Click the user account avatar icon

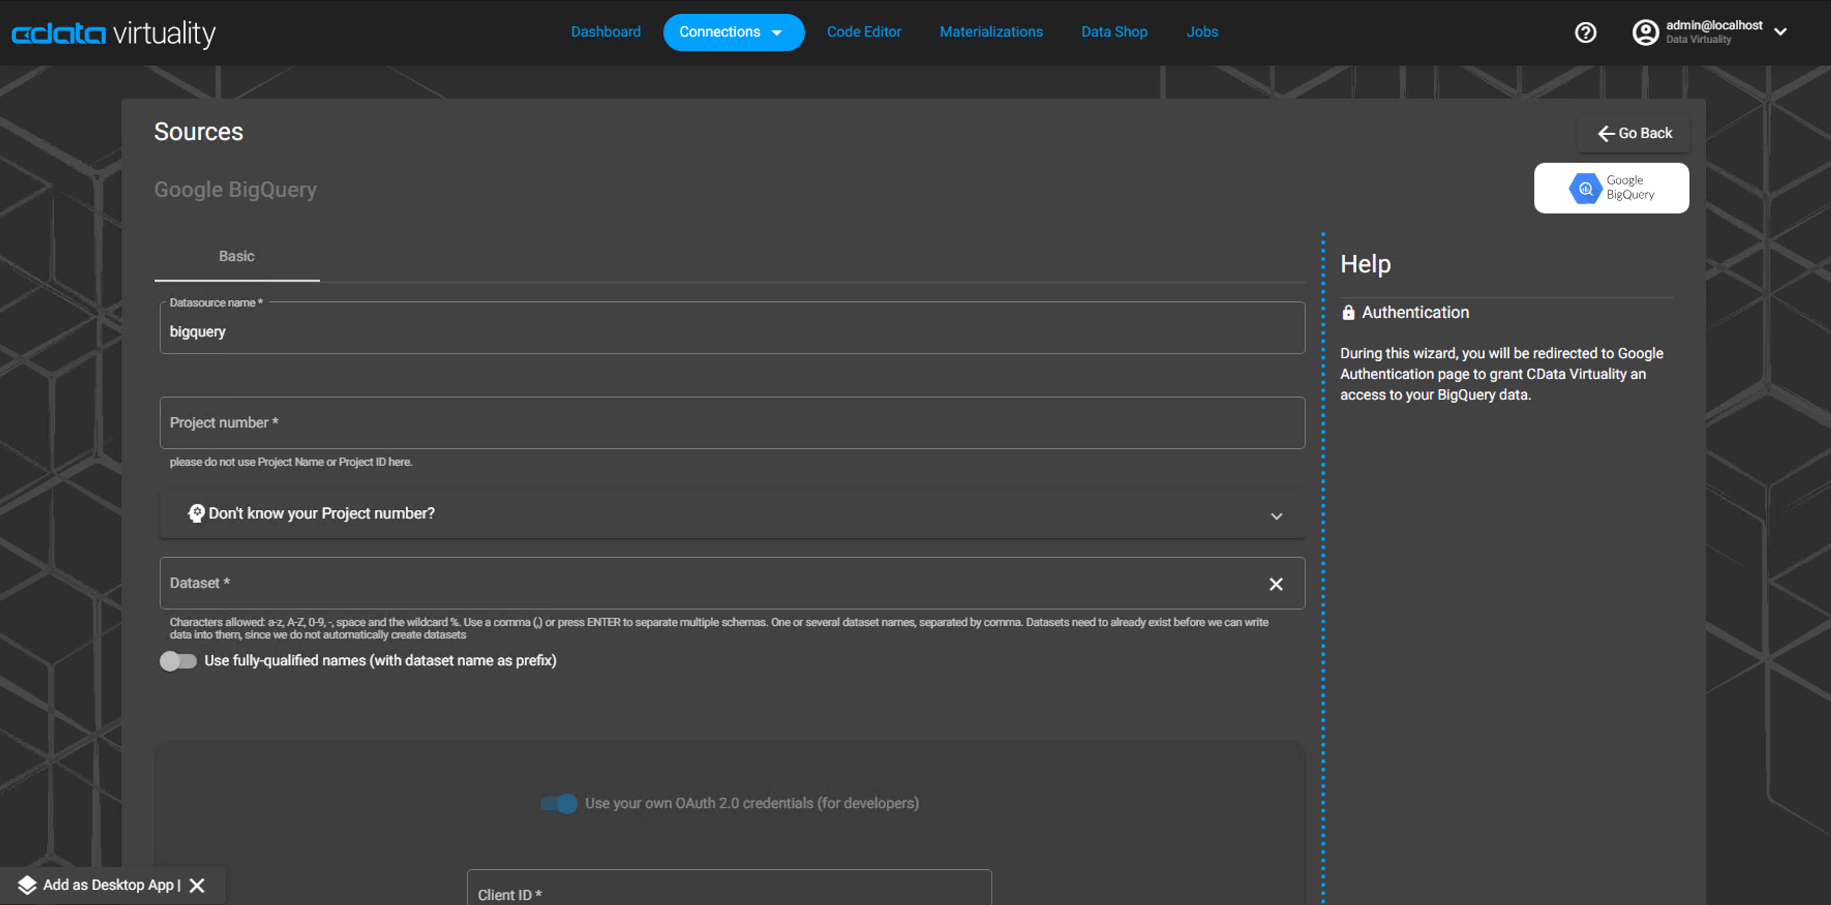click(1645, 32)
